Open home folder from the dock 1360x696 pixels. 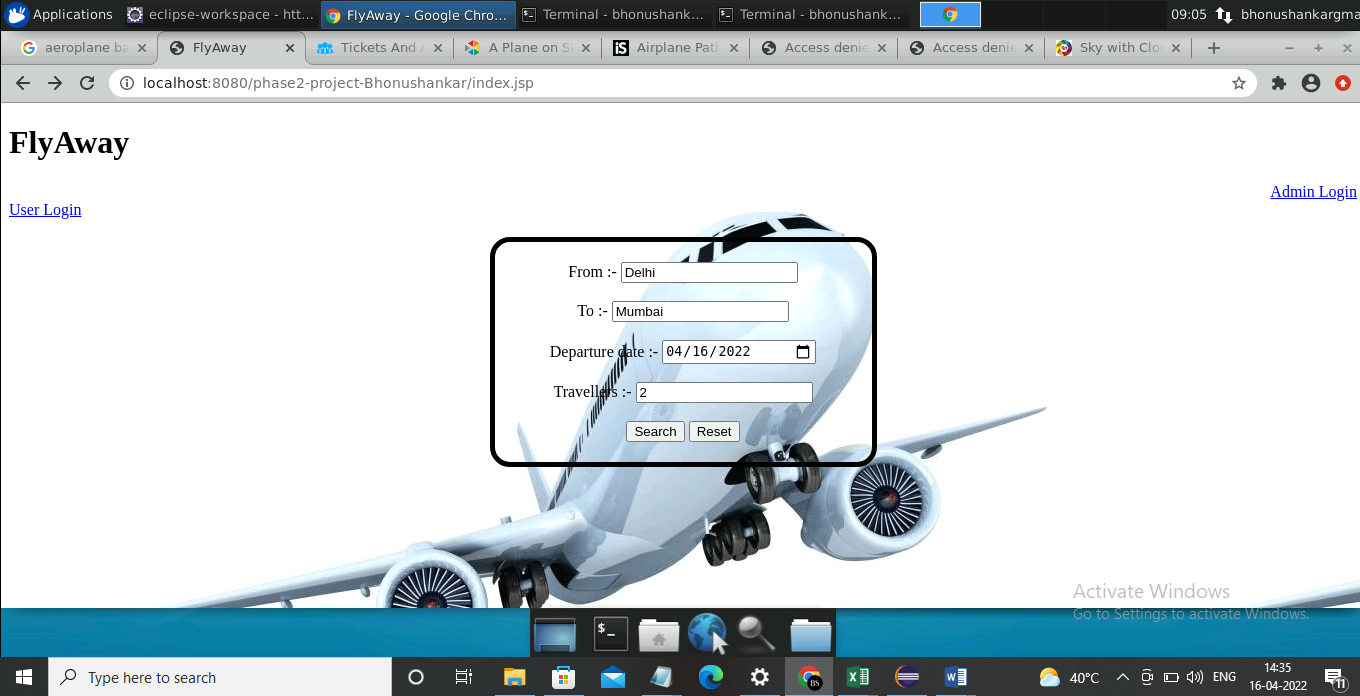[659, 634]
